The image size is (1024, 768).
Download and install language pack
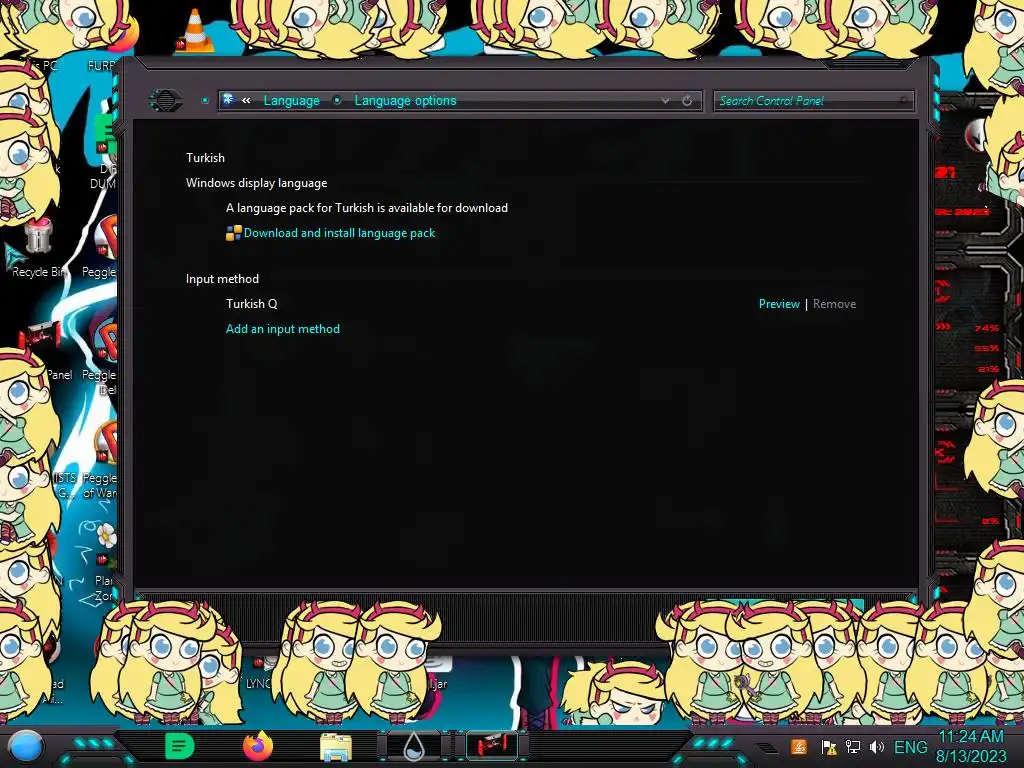pos(339,233)
